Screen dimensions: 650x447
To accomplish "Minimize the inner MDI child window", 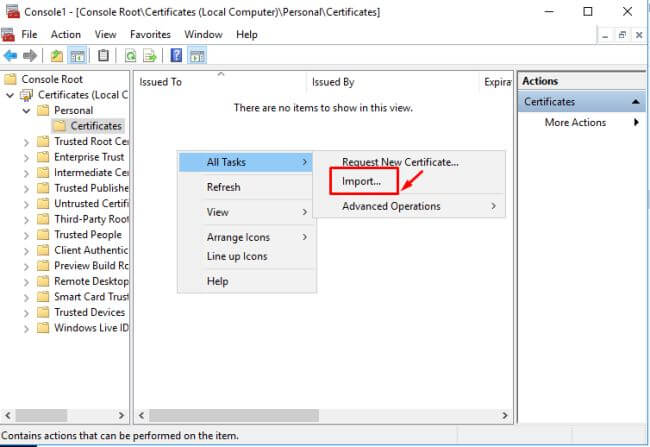I will (605, 35).
